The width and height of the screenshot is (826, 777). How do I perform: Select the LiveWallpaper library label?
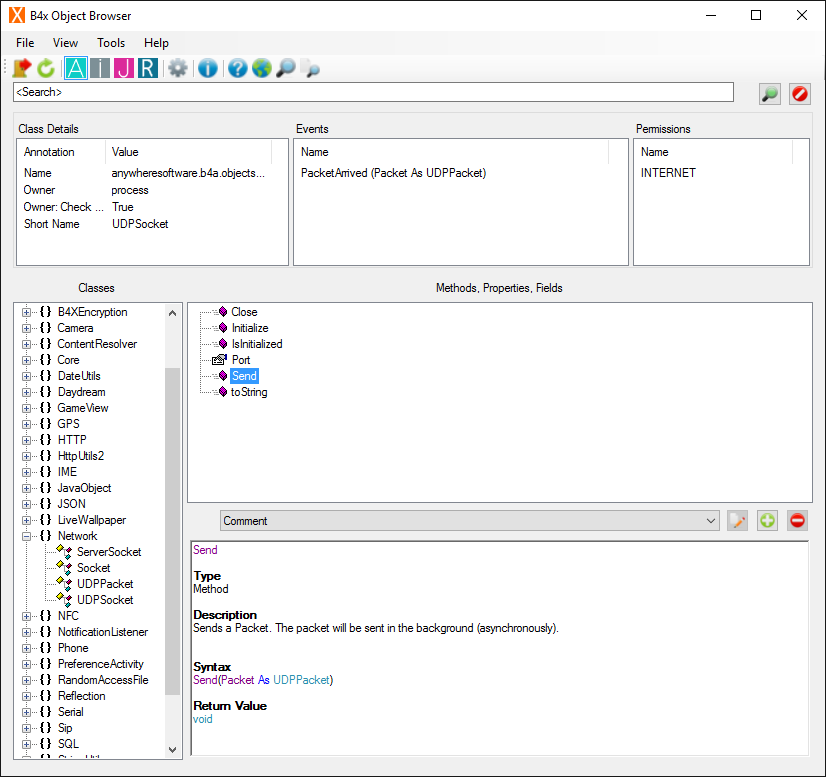(92, 520)
